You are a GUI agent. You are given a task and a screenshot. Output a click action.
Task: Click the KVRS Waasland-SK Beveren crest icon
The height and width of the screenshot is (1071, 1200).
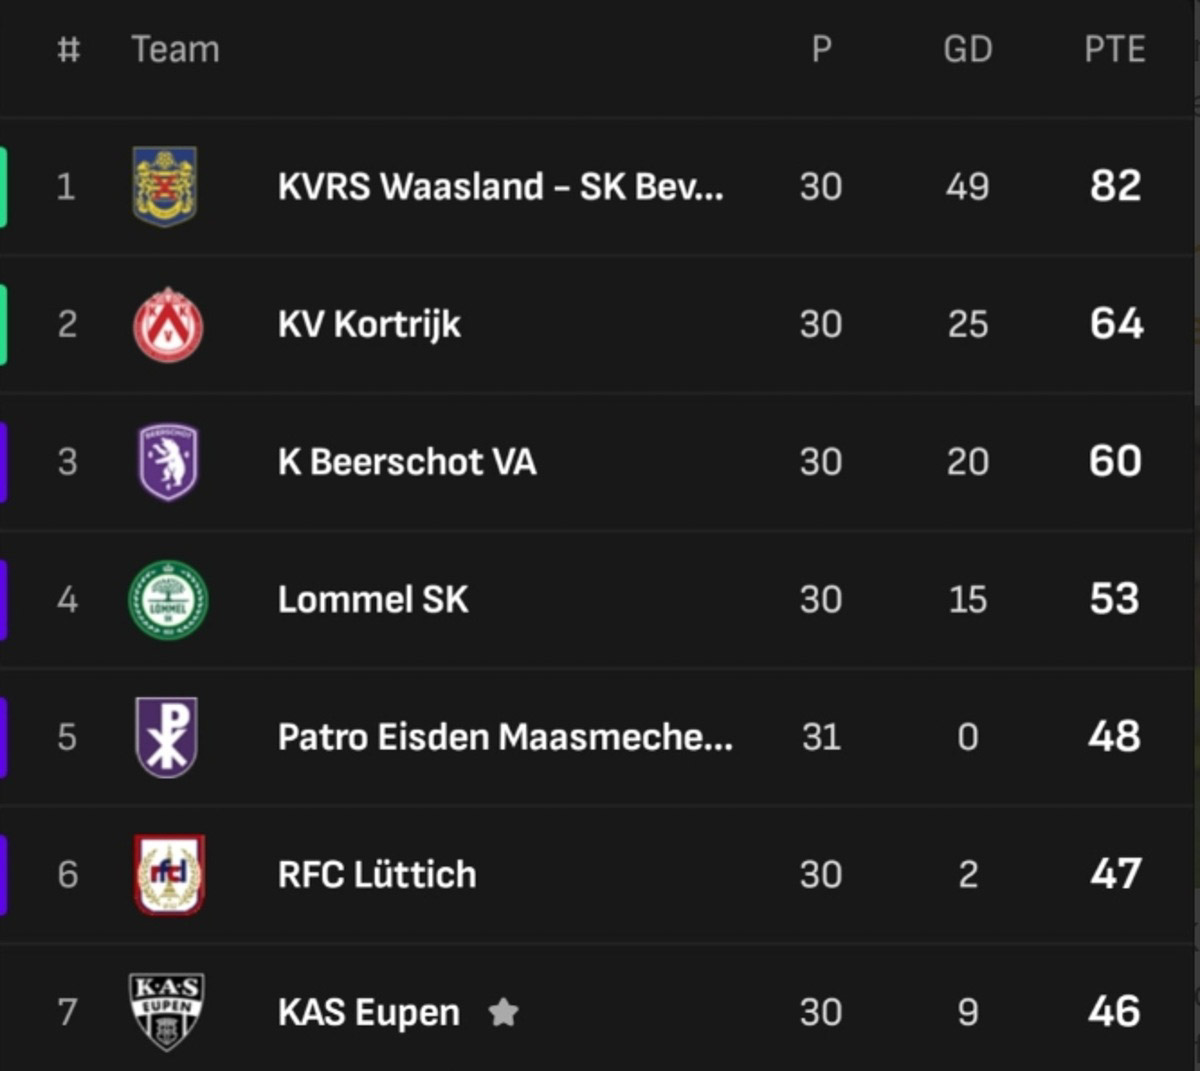click(x=165, y=186)
